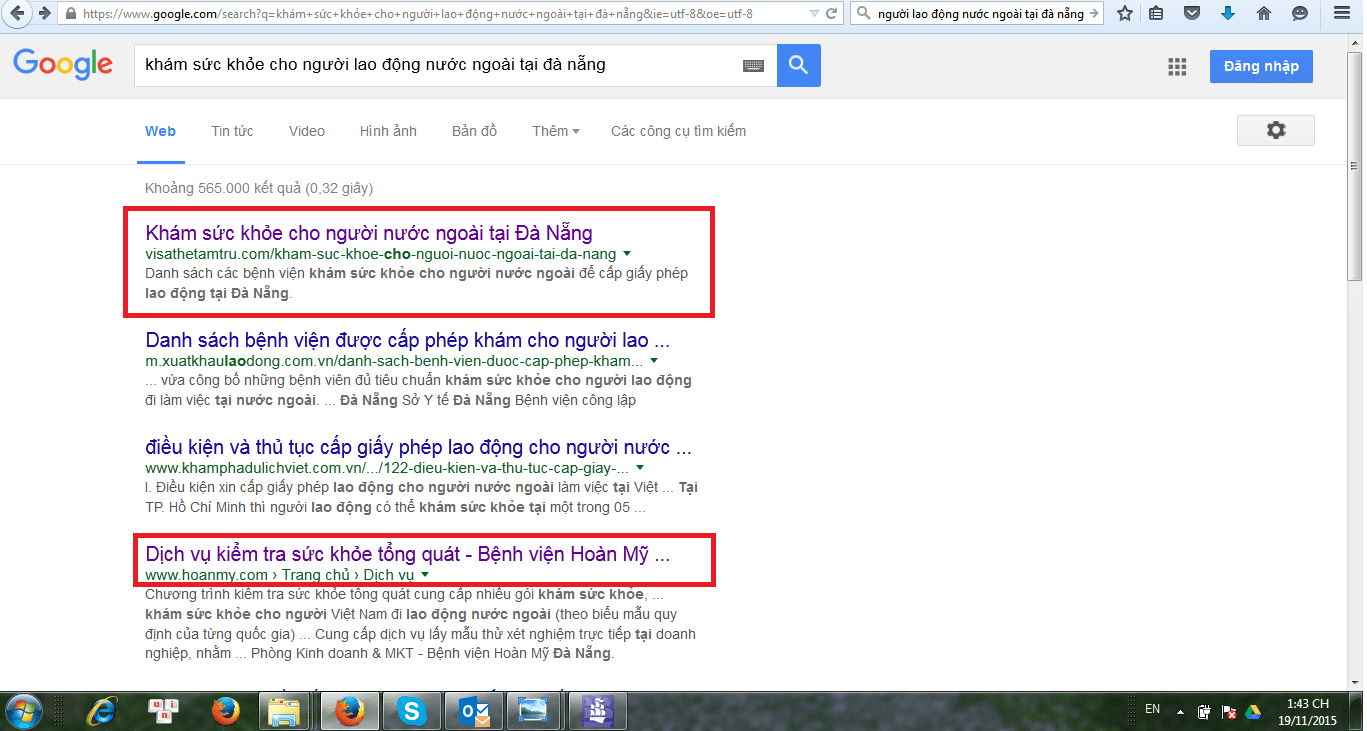Switch to the Video tab

(307, 131)
